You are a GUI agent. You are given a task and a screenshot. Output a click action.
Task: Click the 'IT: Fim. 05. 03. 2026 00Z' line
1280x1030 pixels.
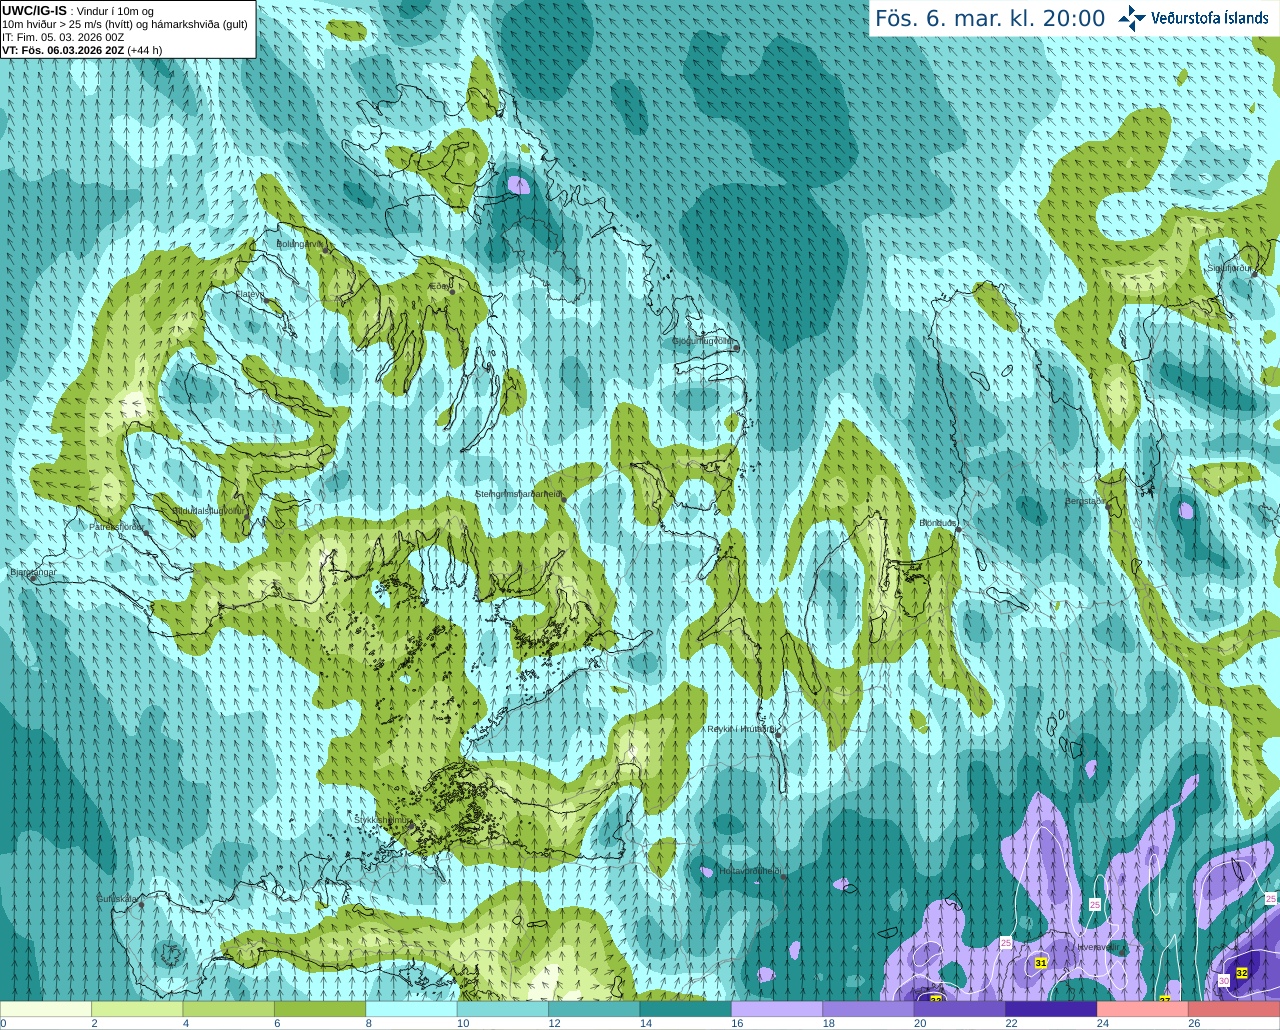(x=63, y=37)
